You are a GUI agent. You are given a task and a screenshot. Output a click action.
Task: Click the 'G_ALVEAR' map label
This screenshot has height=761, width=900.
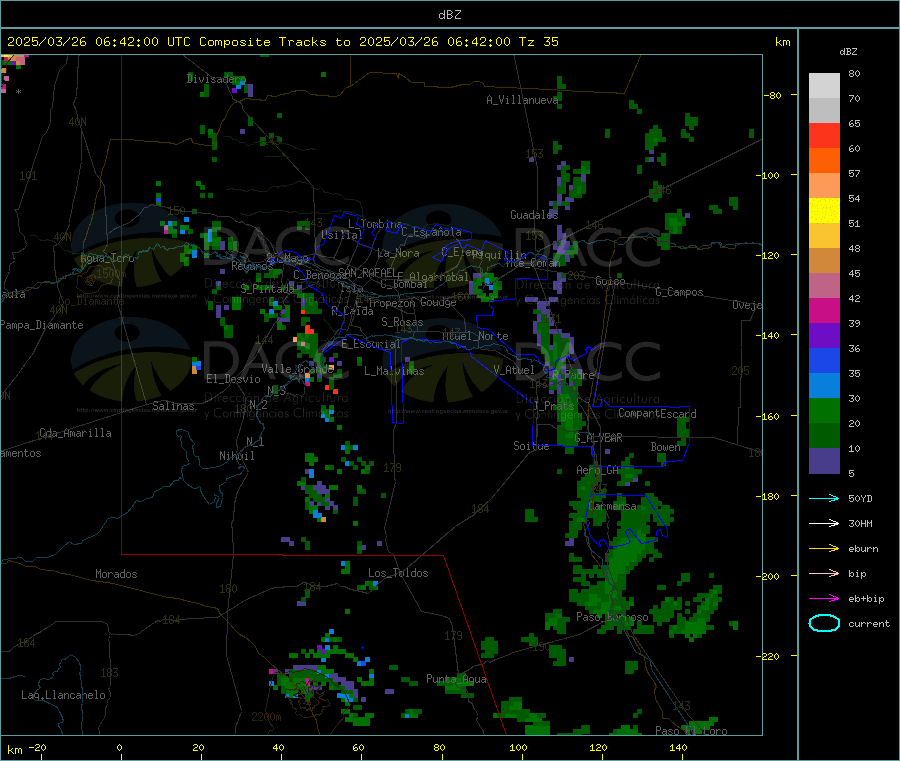(x=598, y=438)
